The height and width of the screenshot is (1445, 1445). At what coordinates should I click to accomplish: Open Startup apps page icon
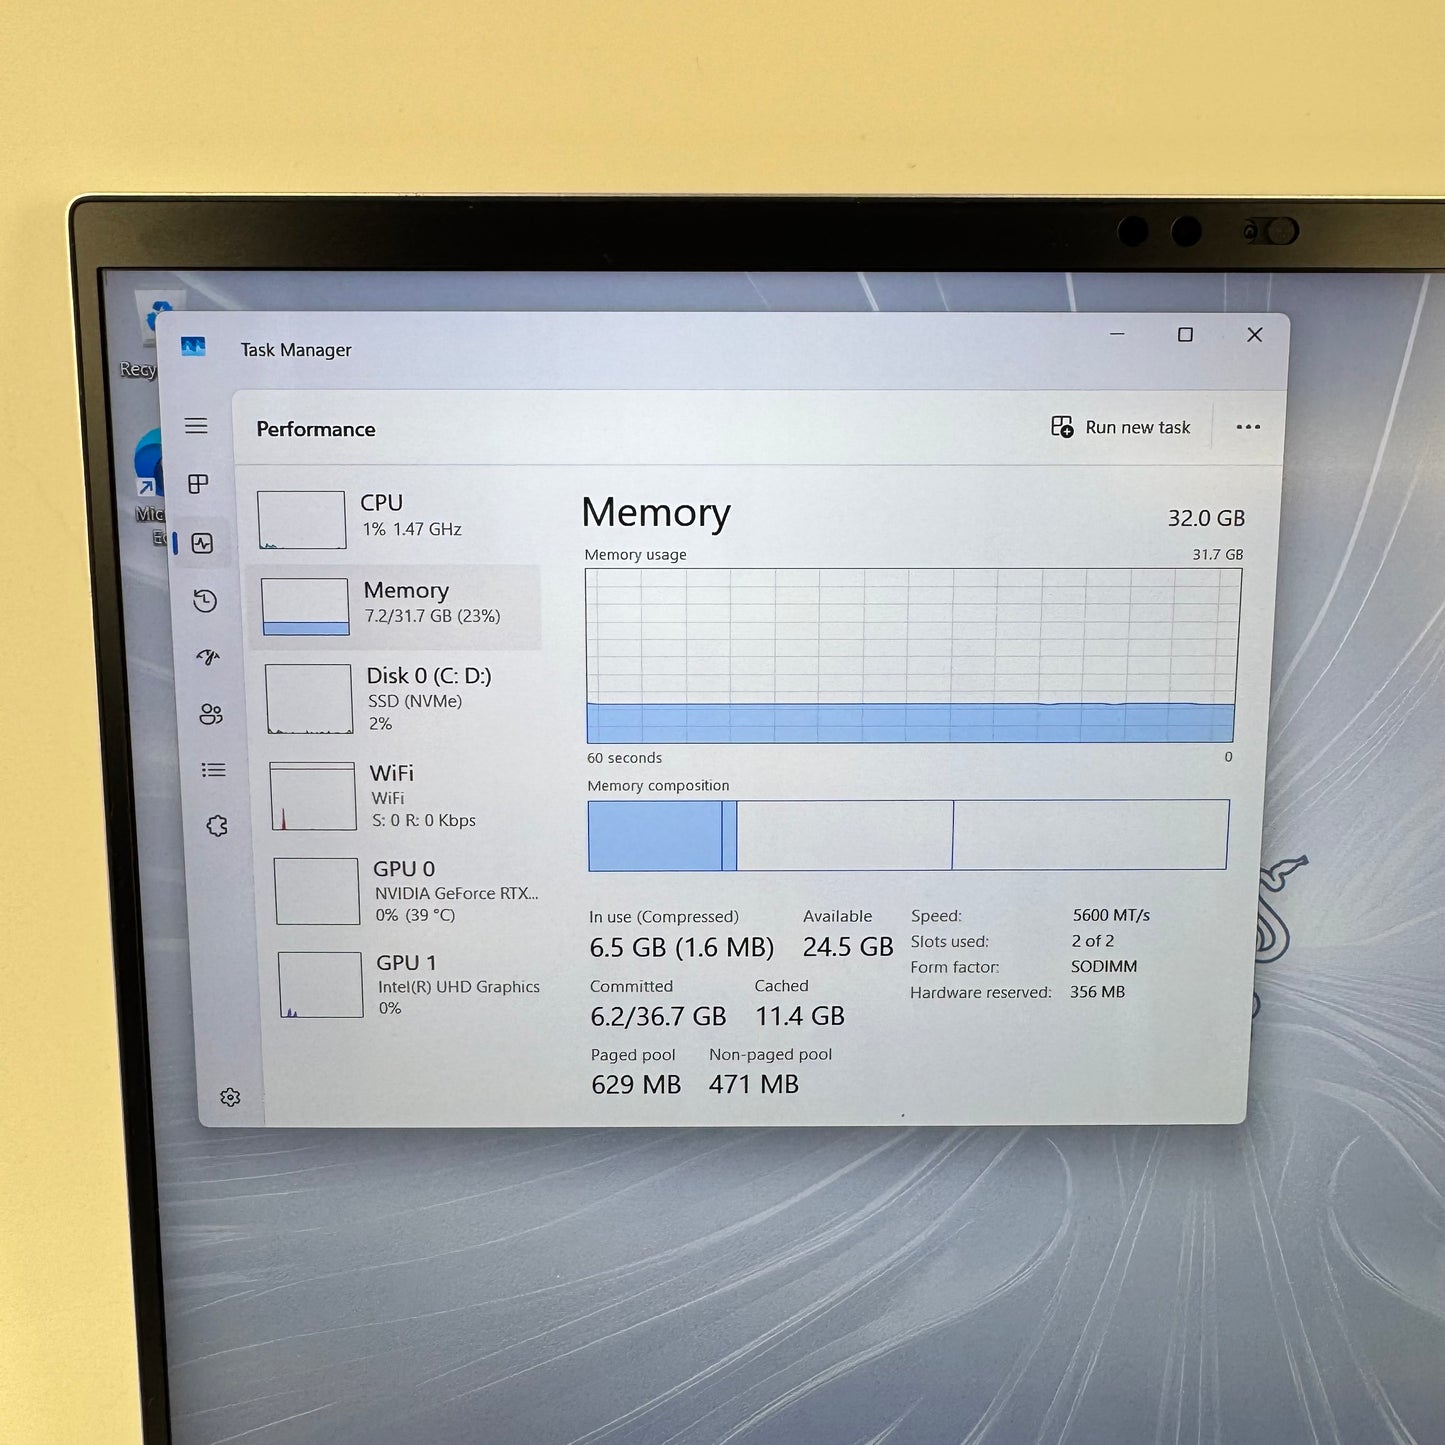click(208, 657)
